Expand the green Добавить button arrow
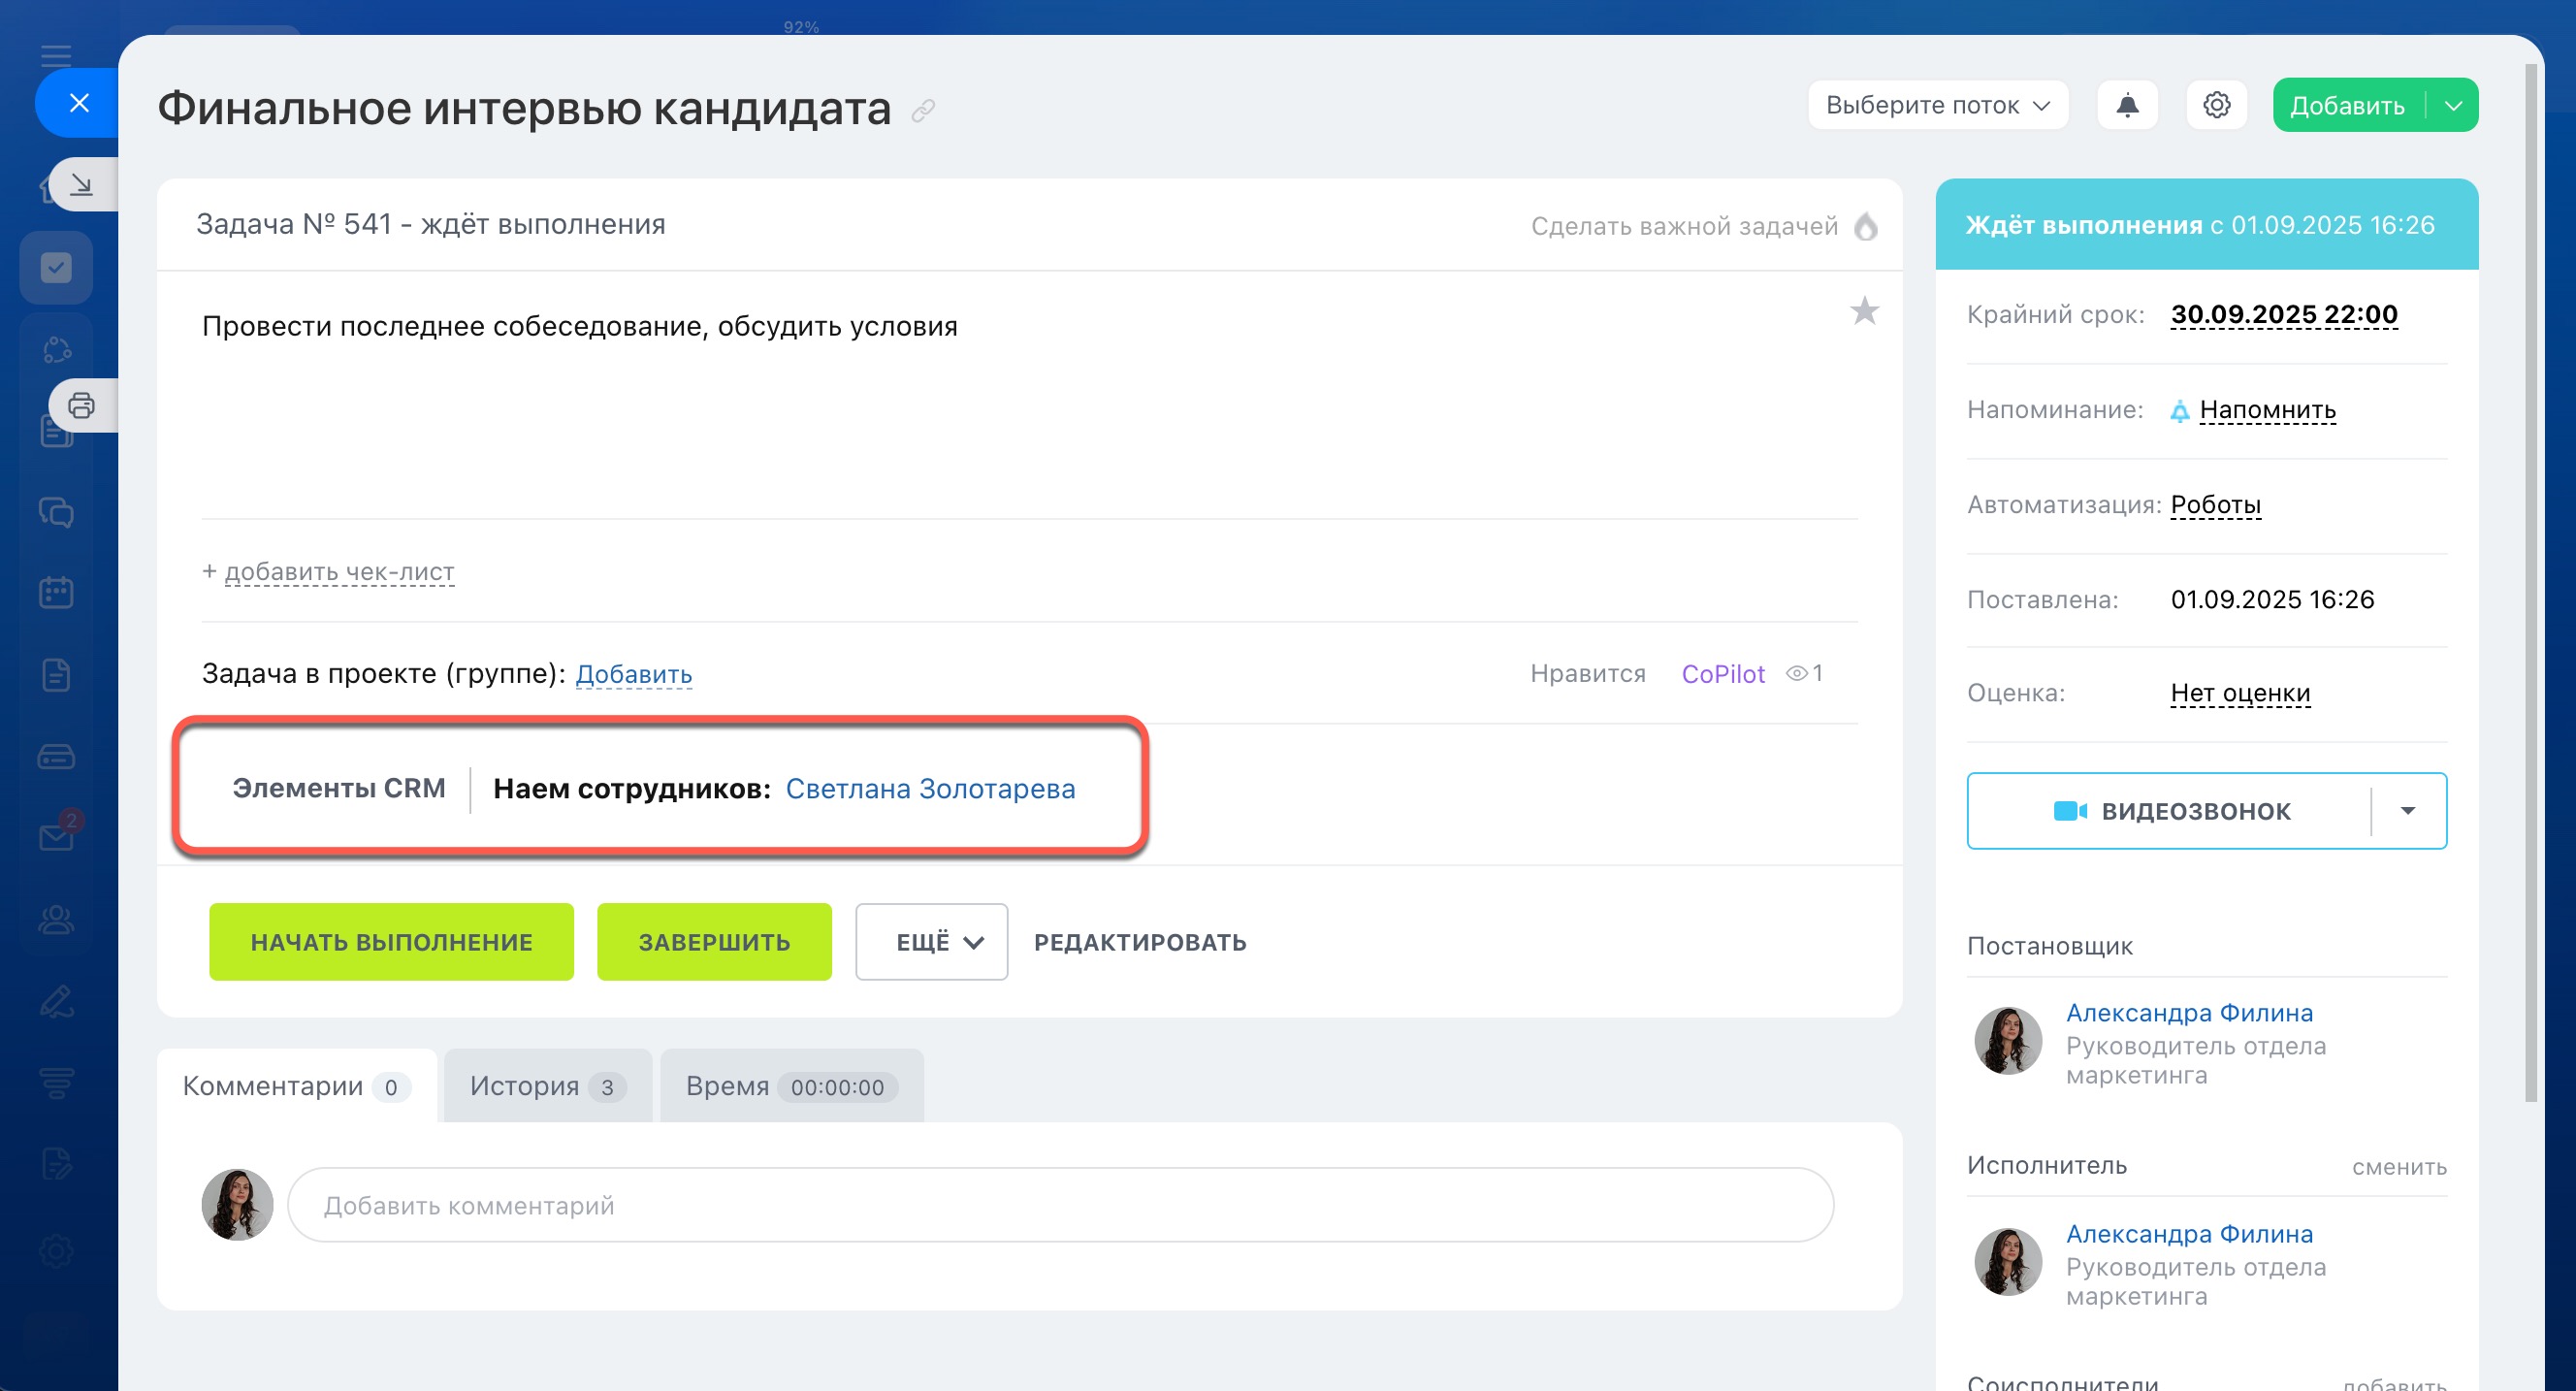Image resolution: width=2576 pixels, height=1391 pixels. click(2453, 105)
